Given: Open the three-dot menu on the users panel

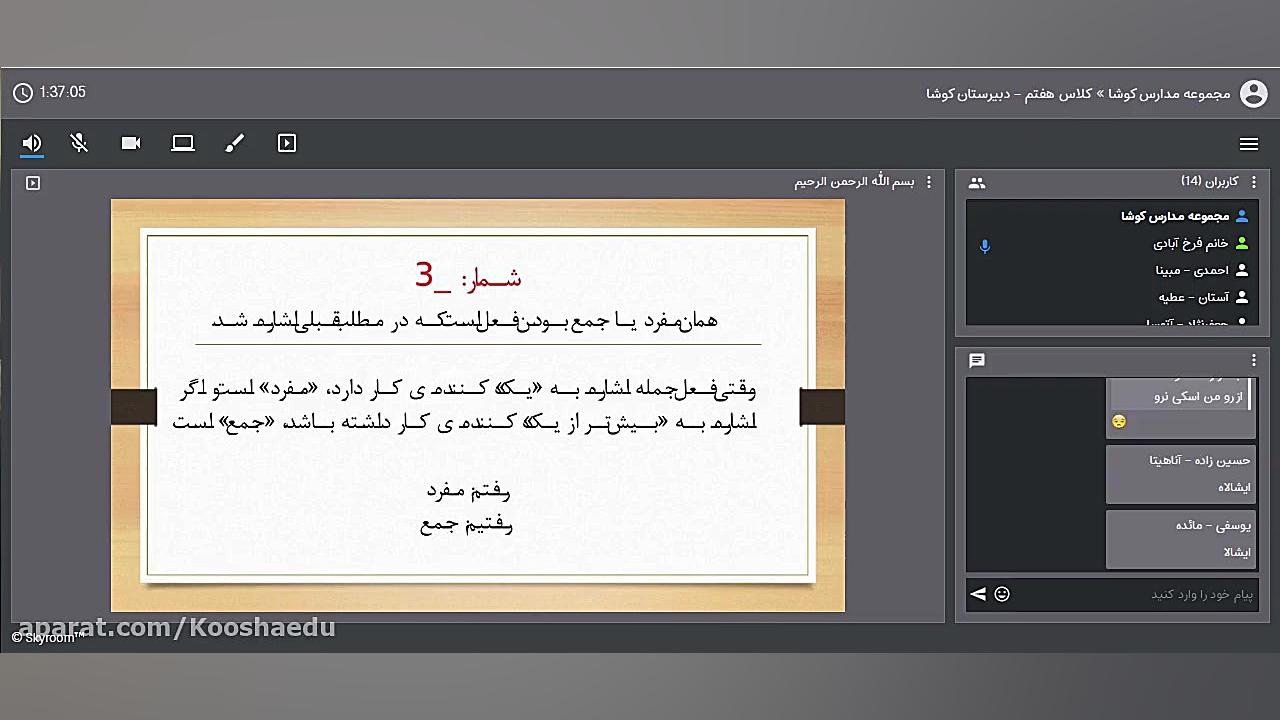Looking at the screenshot, I should [x=1253, y=182].
